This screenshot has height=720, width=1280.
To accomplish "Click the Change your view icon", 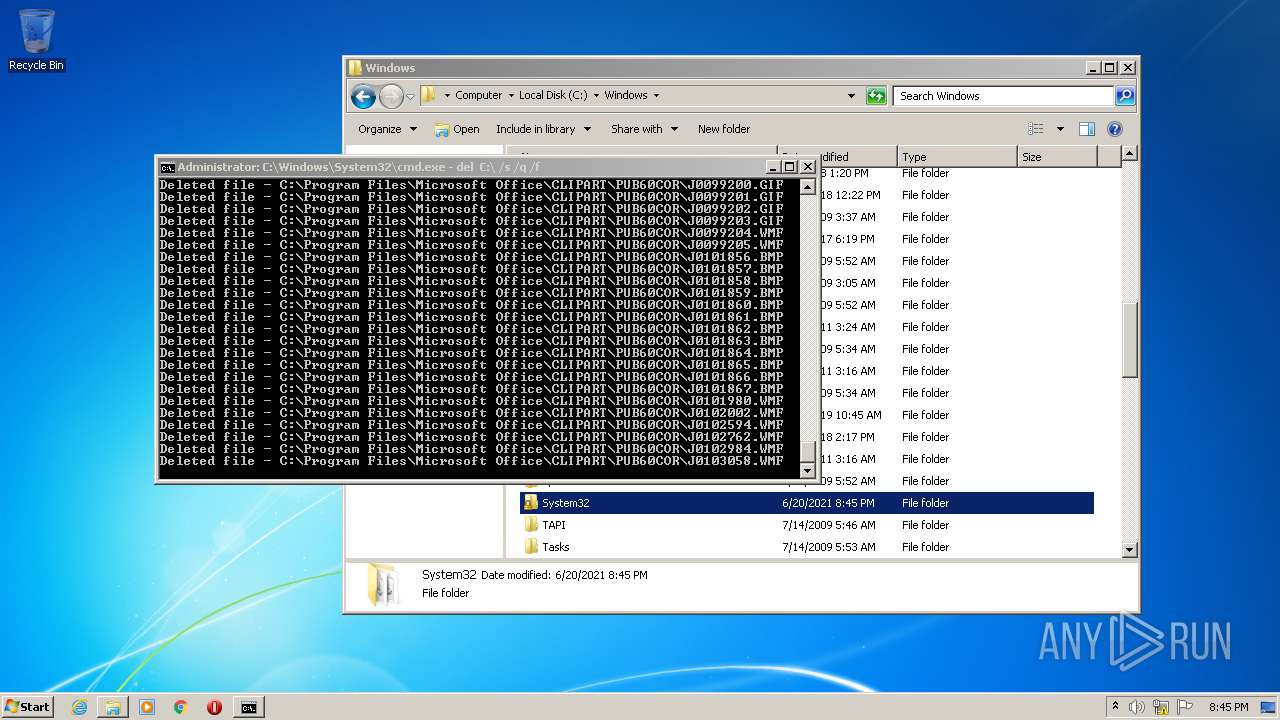I will (1036, 129).
